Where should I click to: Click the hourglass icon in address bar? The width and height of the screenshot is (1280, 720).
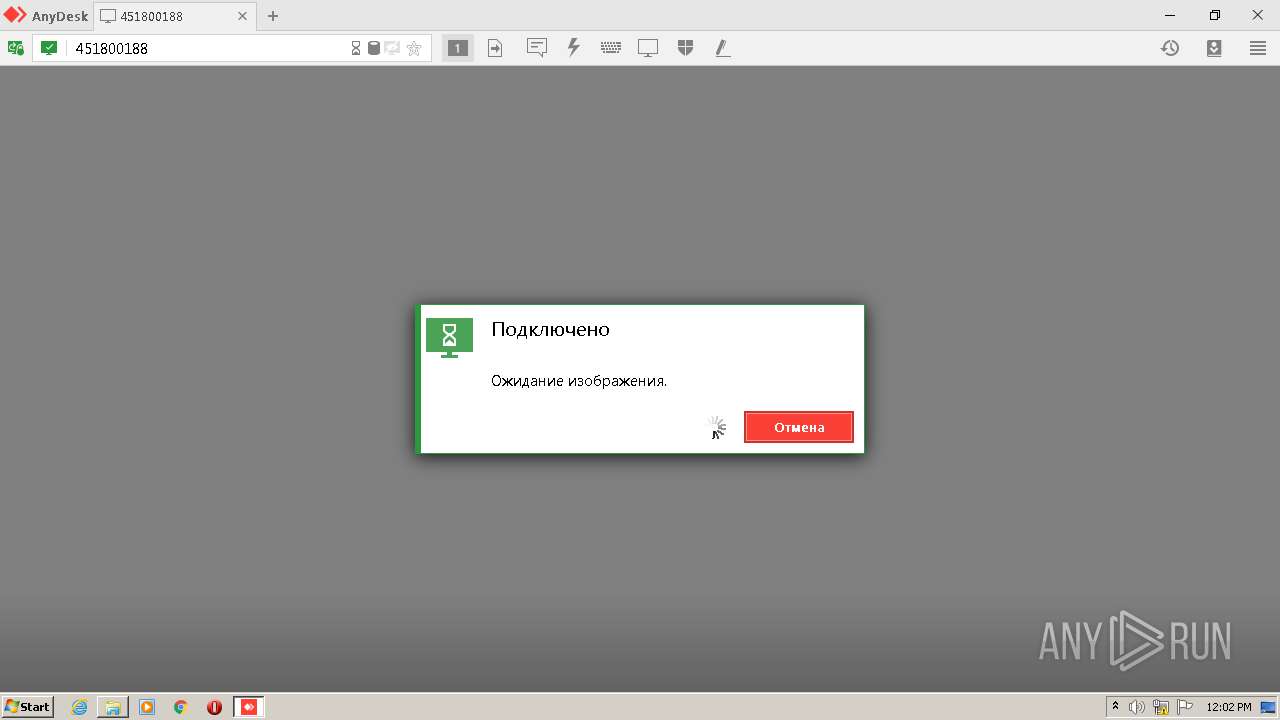[356, 48]
